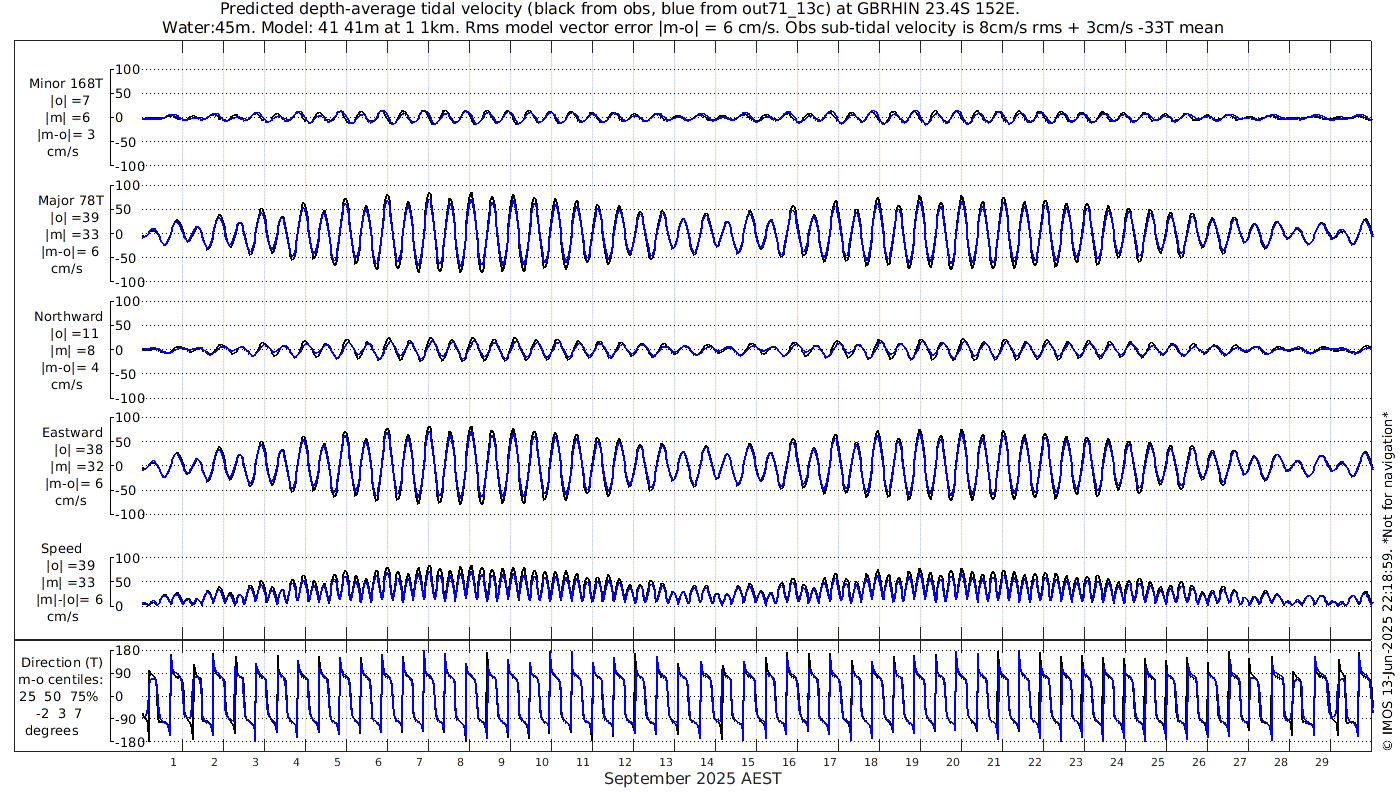Click the Minor 168T panel label
This screenshot has height=800, width=1400.
[x=66, y=83]
